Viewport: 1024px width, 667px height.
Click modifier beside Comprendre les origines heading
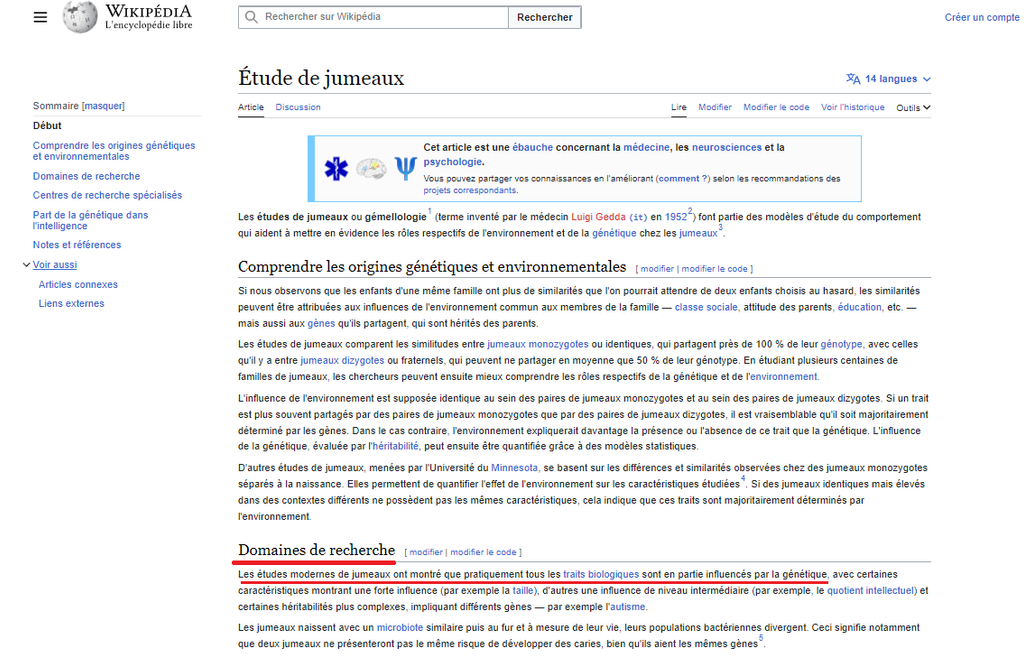click(656, 268)
